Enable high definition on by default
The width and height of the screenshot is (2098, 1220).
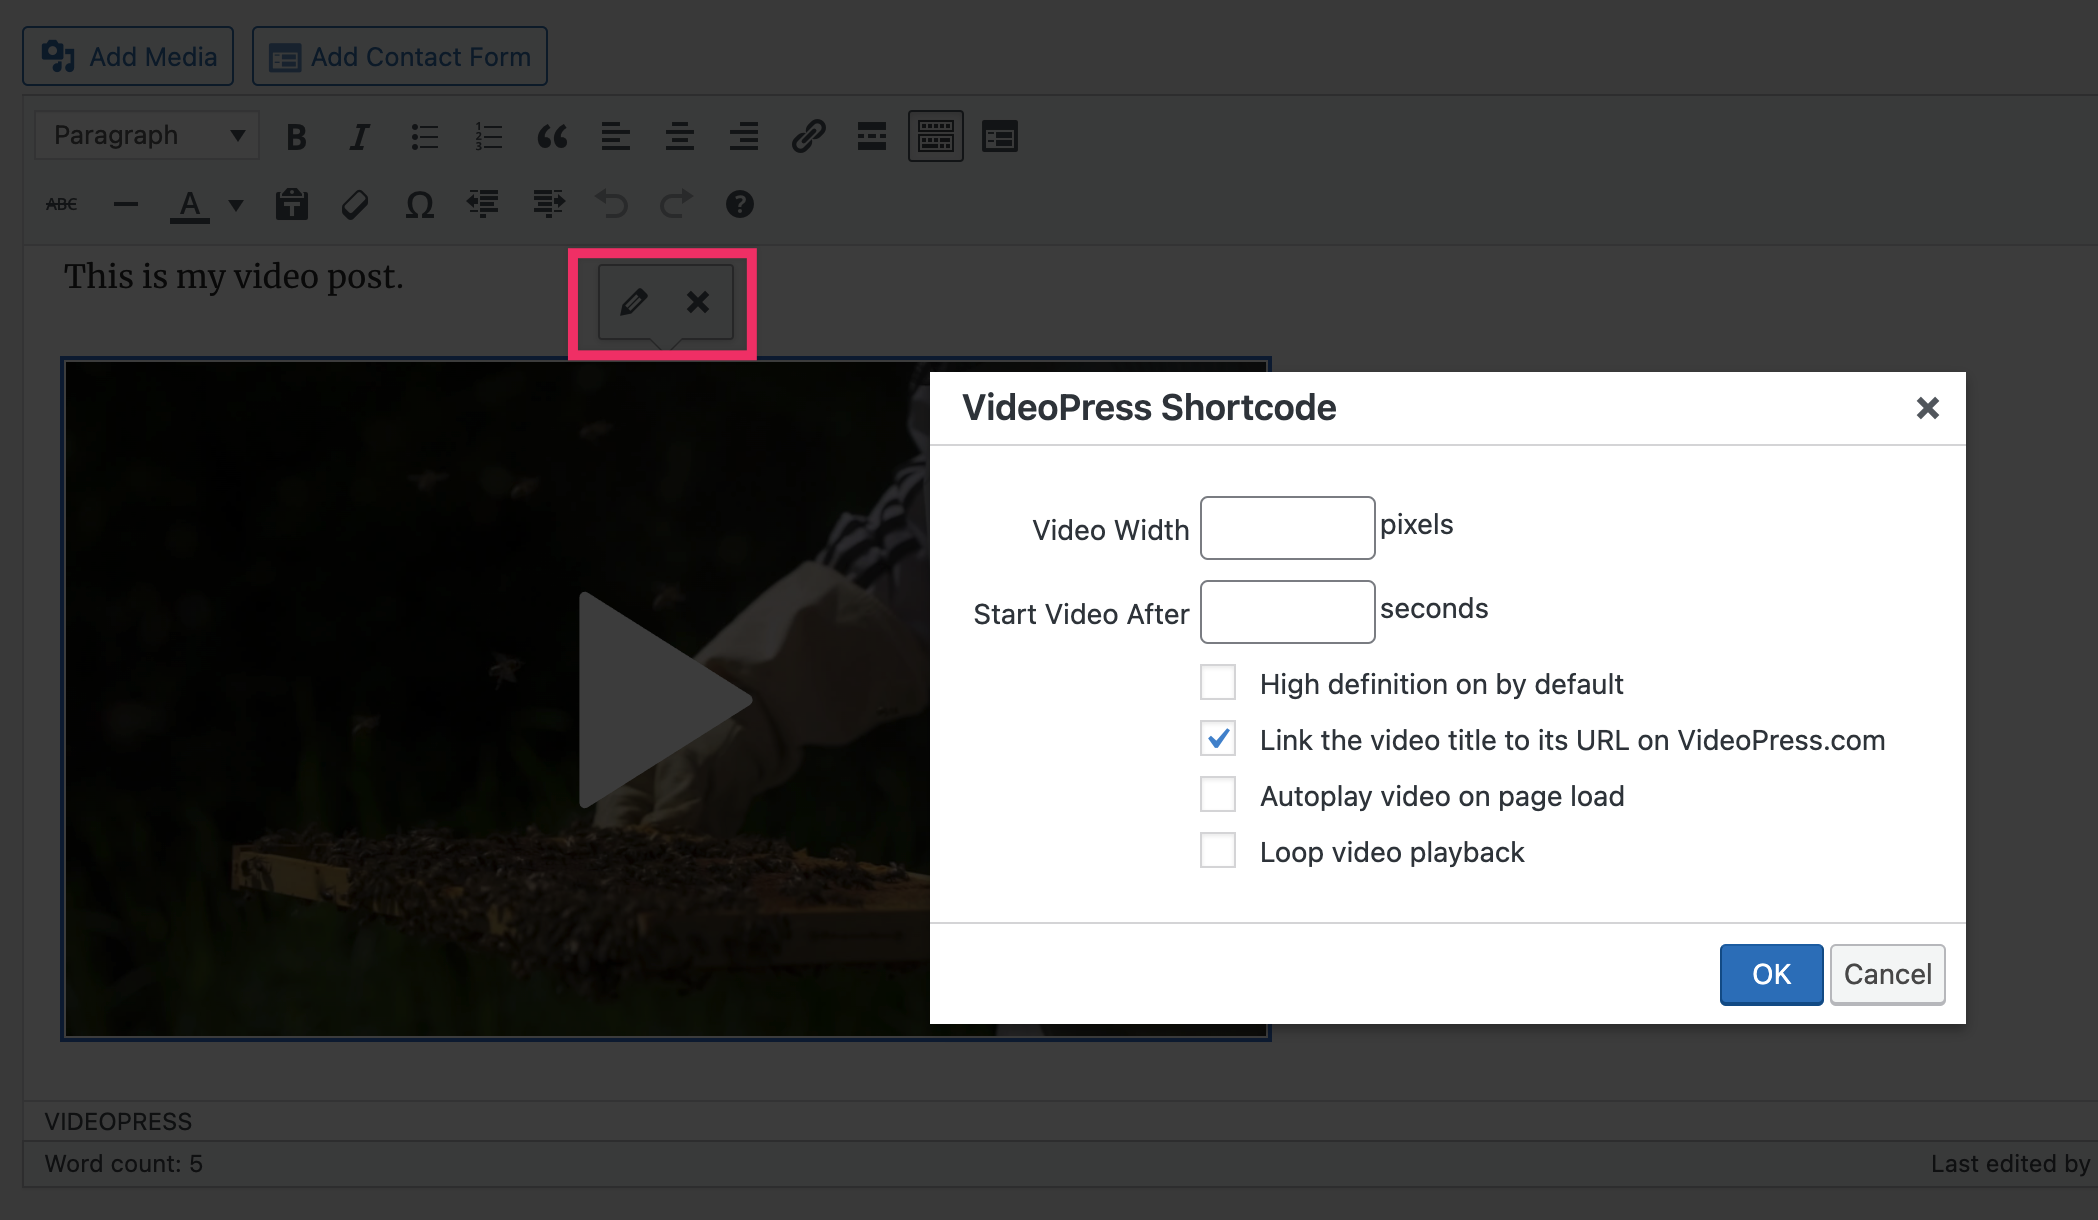click(x=1217, y=682)
